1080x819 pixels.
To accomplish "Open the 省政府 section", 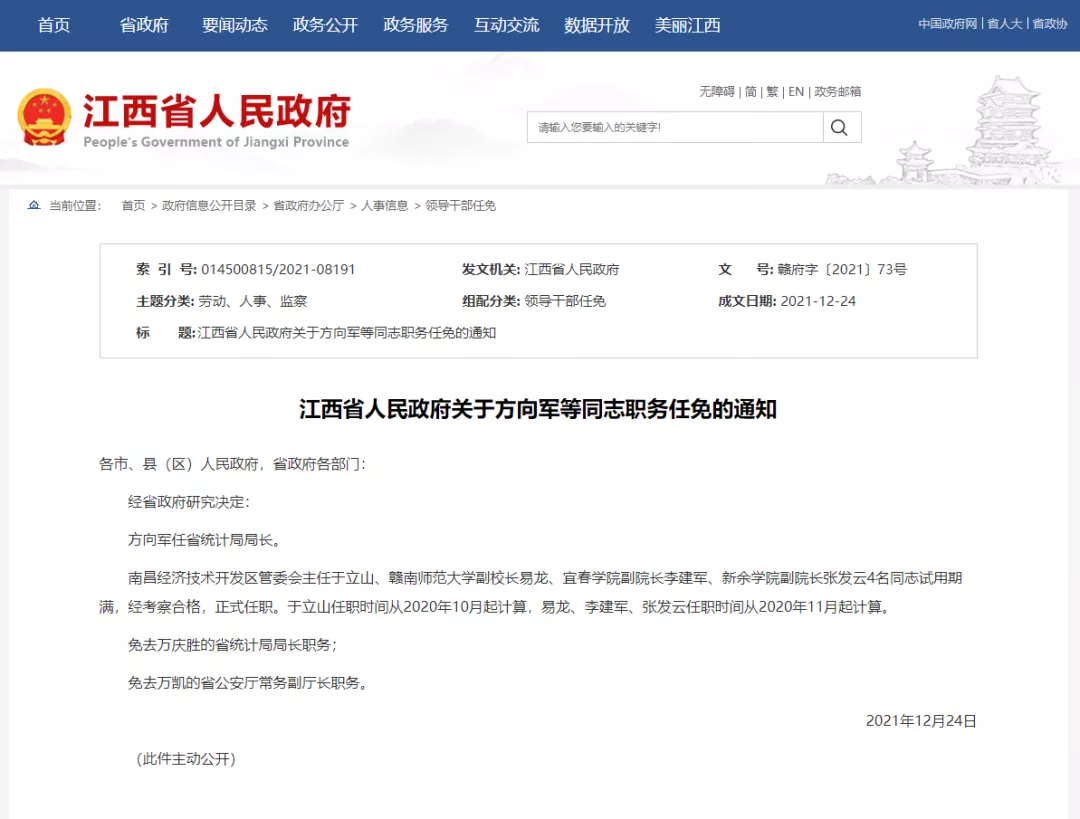I will 143,26.
